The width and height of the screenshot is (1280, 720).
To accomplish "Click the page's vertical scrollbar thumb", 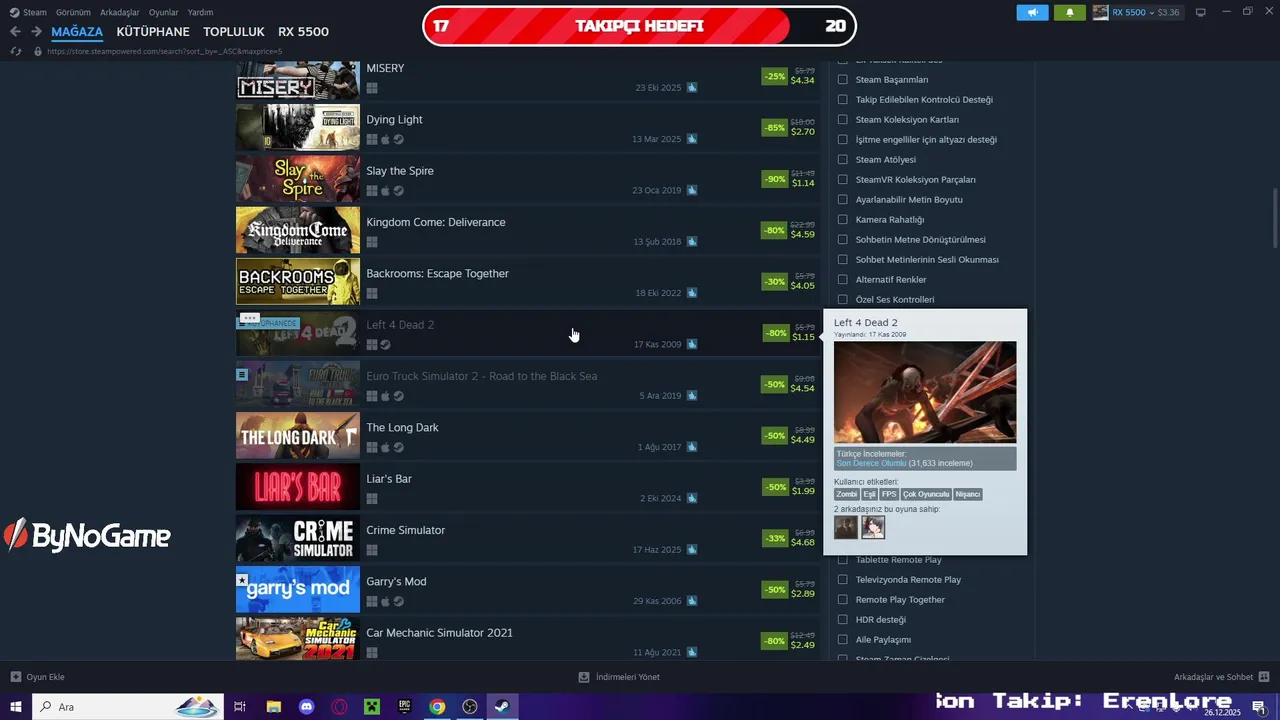I will coord(1275,218).
